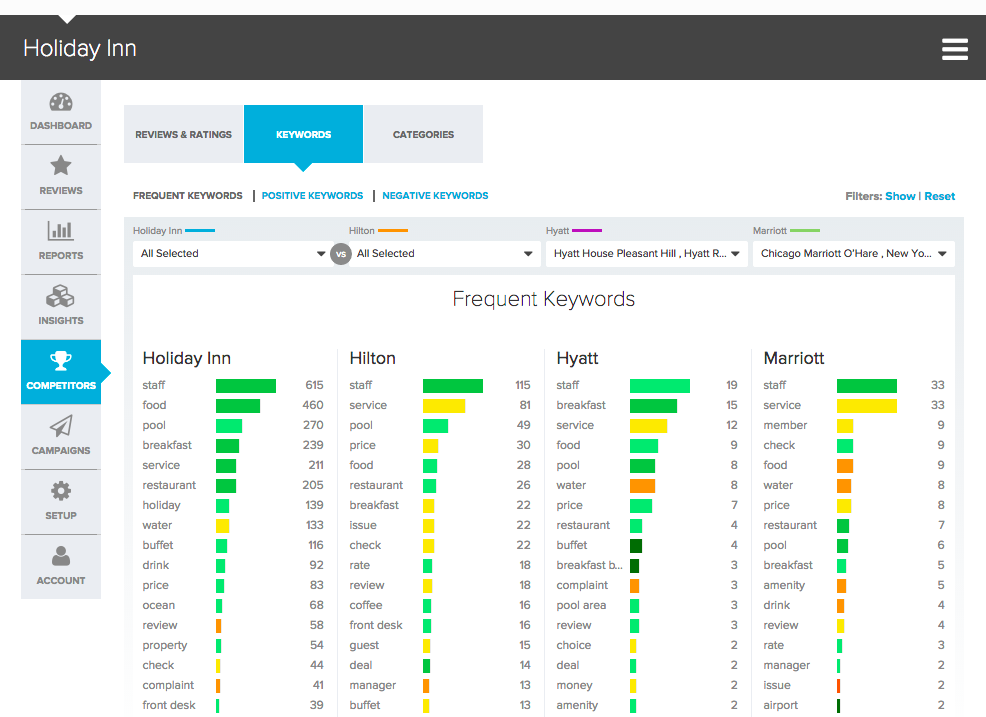
Task: Expand the Chicago Marriott O'Hare dropdown
Action: click(853, 253)
